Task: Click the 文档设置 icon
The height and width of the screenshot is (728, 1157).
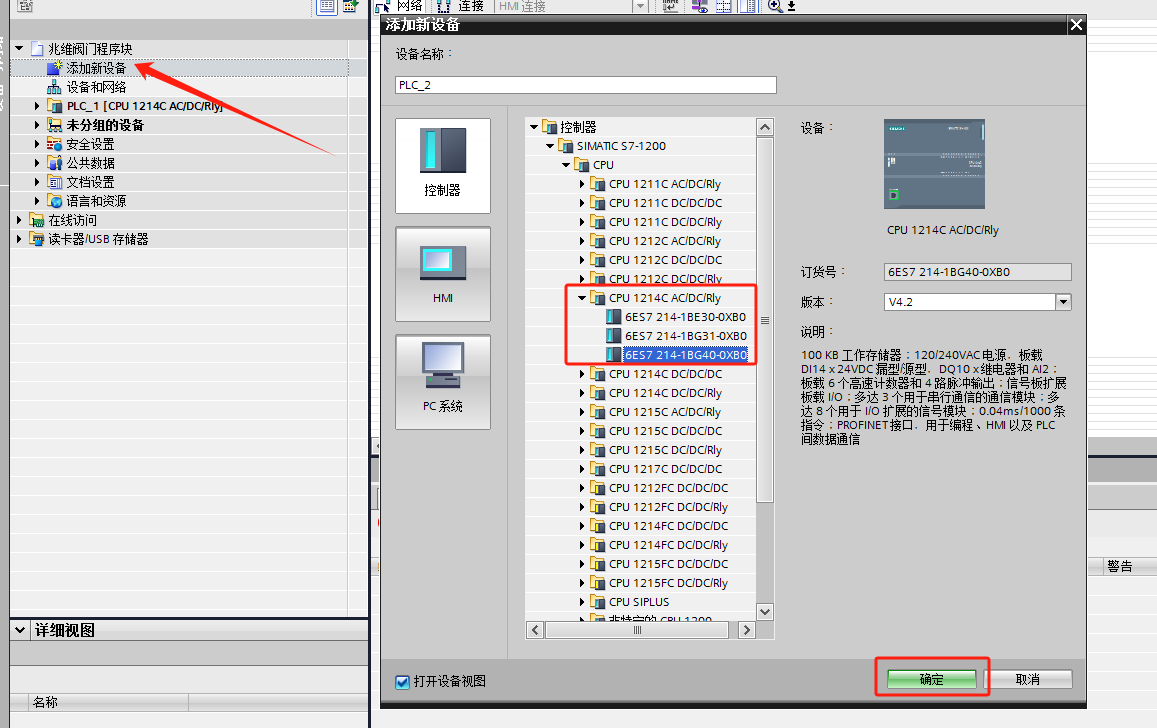Action: coord(54,182)
